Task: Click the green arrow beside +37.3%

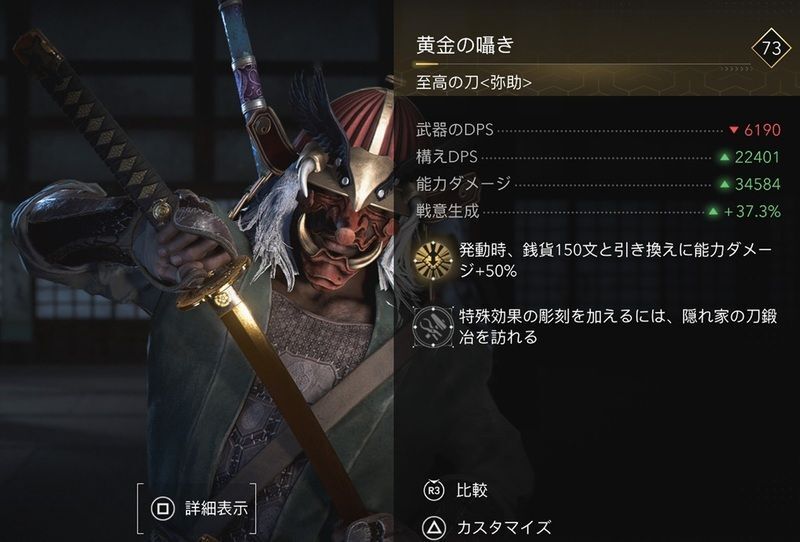Action: tap(713, 211)
